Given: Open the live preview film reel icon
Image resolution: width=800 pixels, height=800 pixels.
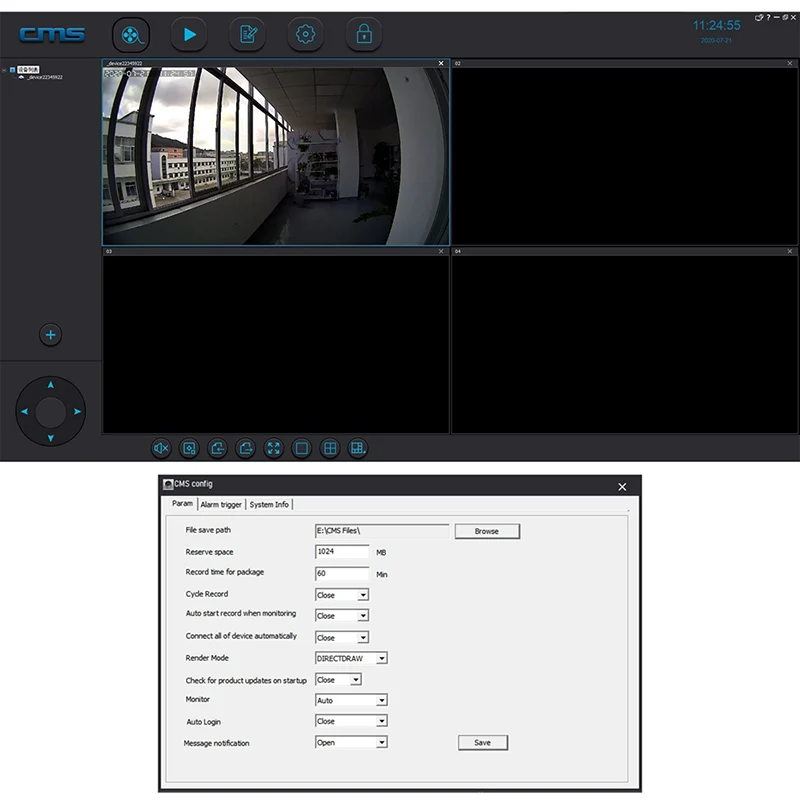Looking at the screenshot, I should tap(130, 34).
